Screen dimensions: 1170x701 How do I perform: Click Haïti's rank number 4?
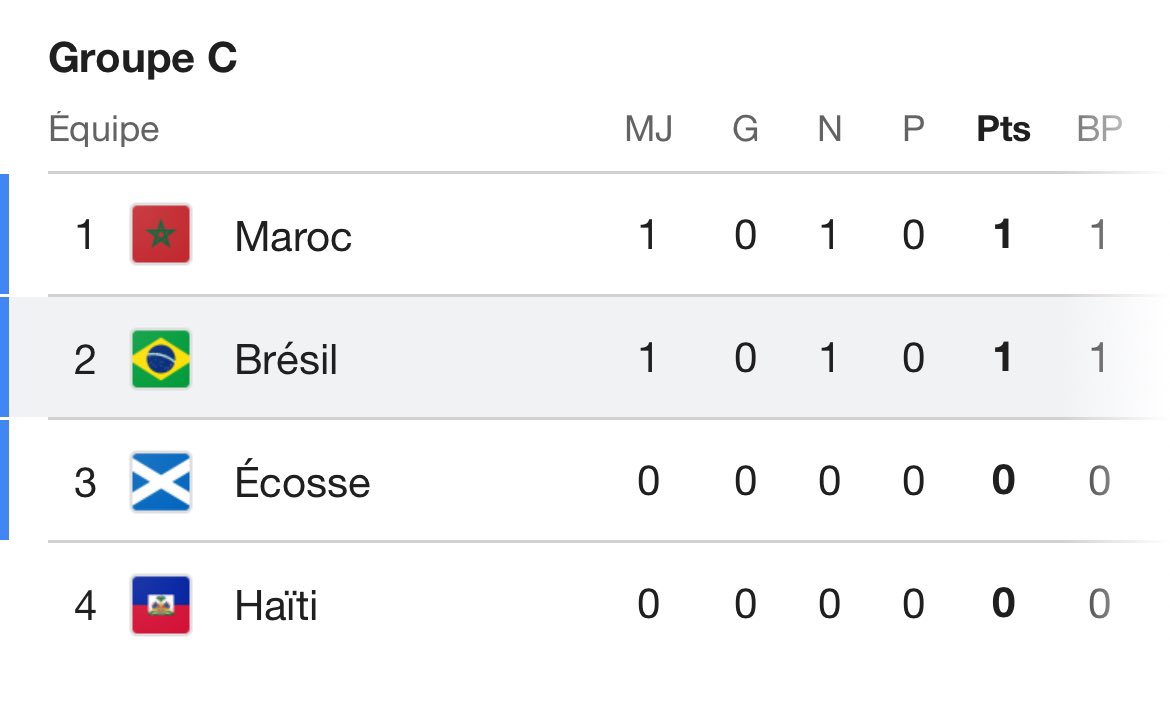coord(85,605)
